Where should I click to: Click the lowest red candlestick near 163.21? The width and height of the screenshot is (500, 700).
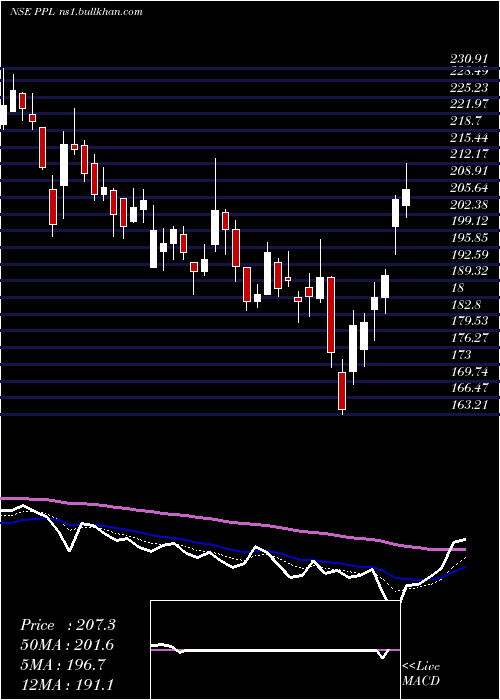(342, 391)
